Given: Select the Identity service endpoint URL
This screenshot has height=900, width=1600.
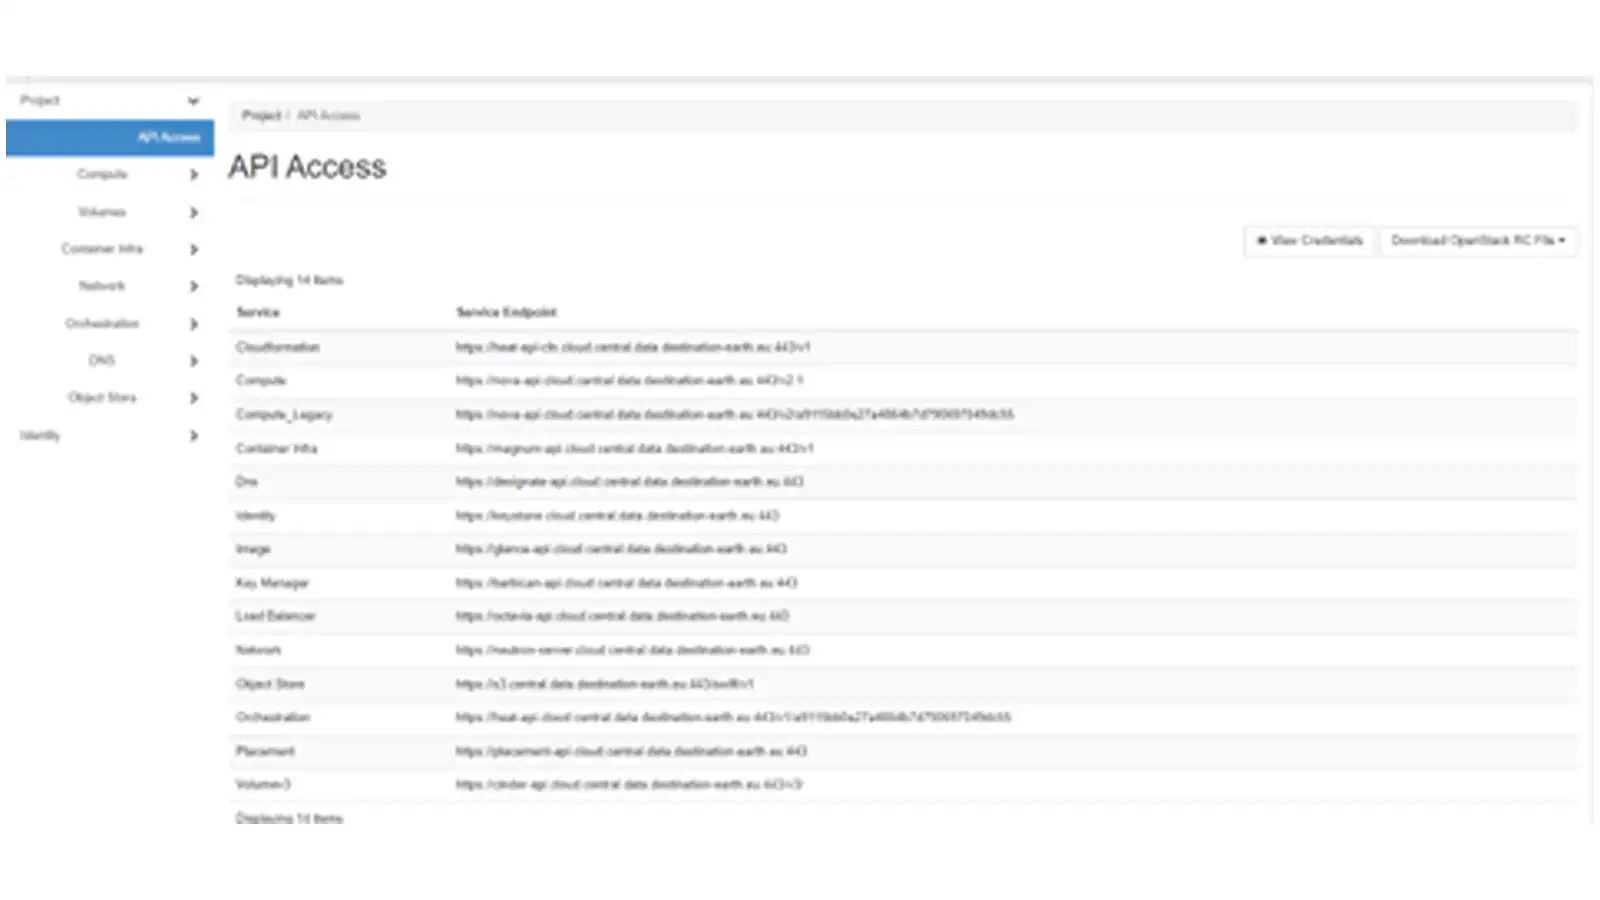Looking at the screenshot, I should coord(617,516).
